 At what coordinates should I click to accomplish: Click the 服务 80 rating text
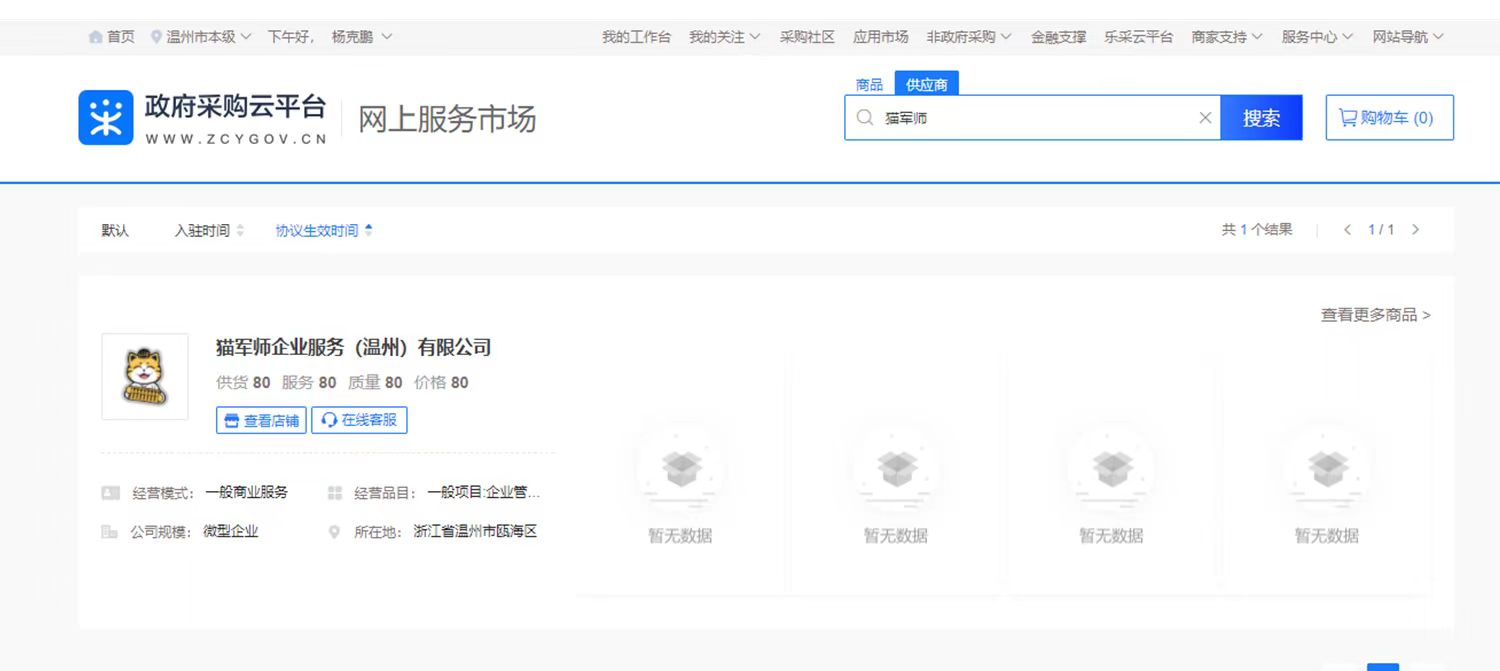point(309,383)
